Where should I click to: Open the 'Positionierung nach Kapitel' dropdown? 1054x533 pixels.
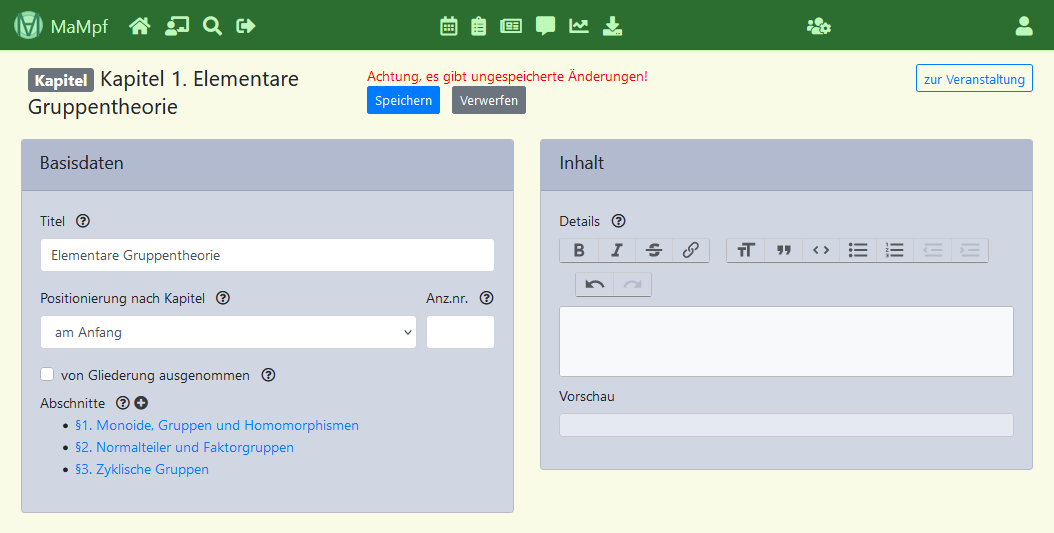(x=228, y=332)
